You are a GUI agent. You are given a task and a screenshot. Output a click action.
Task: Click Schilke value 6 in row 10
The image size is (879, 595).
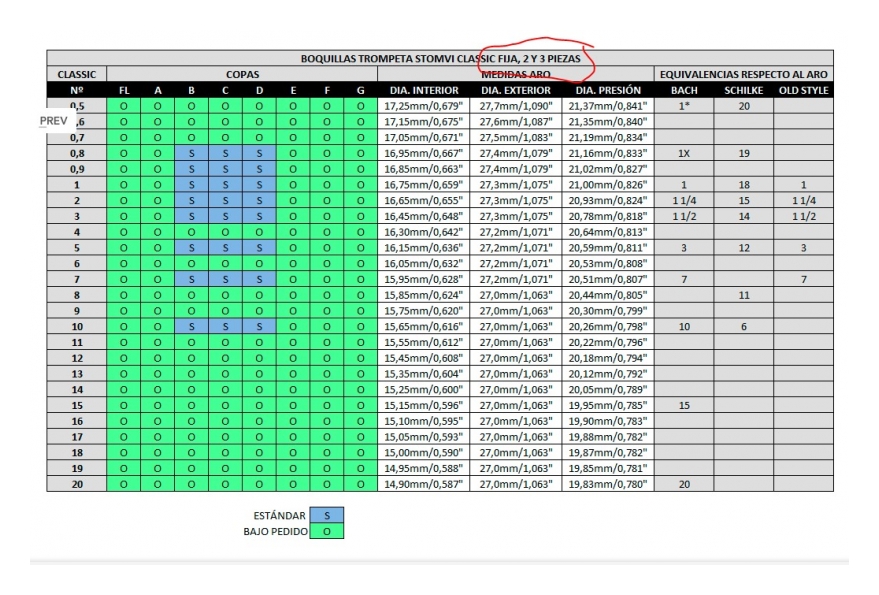click(x=743, y=326)
